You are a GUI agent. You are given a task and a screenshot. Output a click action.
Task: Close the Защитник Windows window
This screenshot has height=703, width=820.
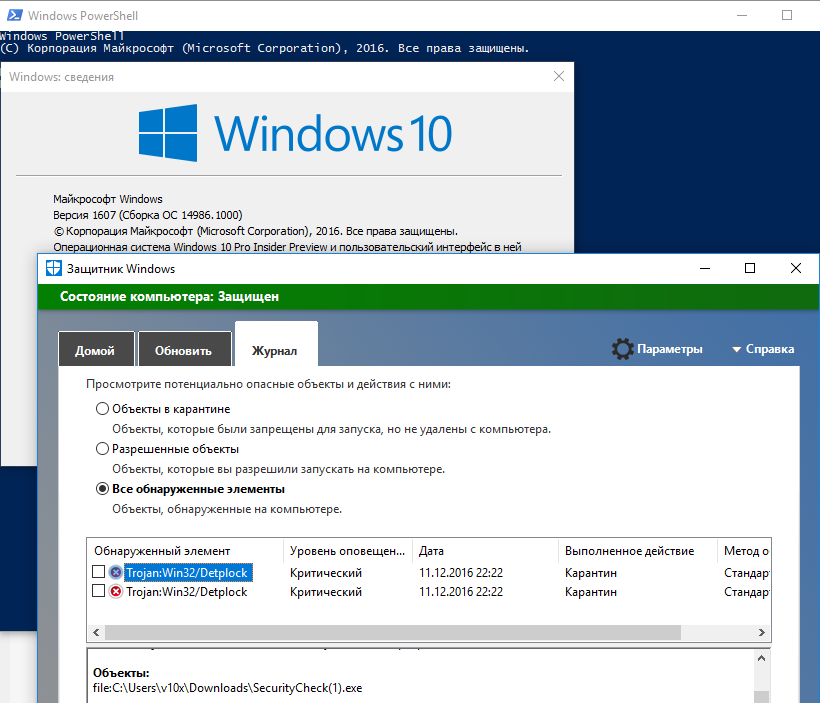click(795, 268)
